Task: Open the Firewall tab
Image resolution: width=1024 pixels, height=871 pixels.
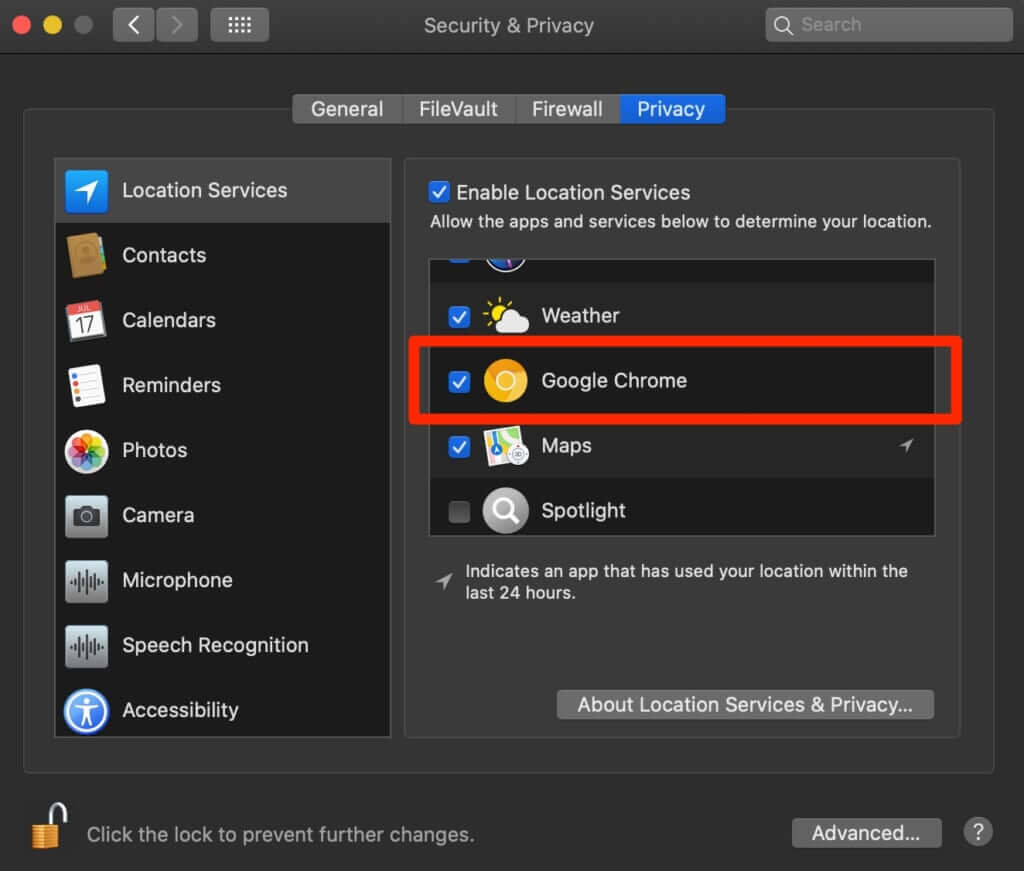Action: click(567, 109)
